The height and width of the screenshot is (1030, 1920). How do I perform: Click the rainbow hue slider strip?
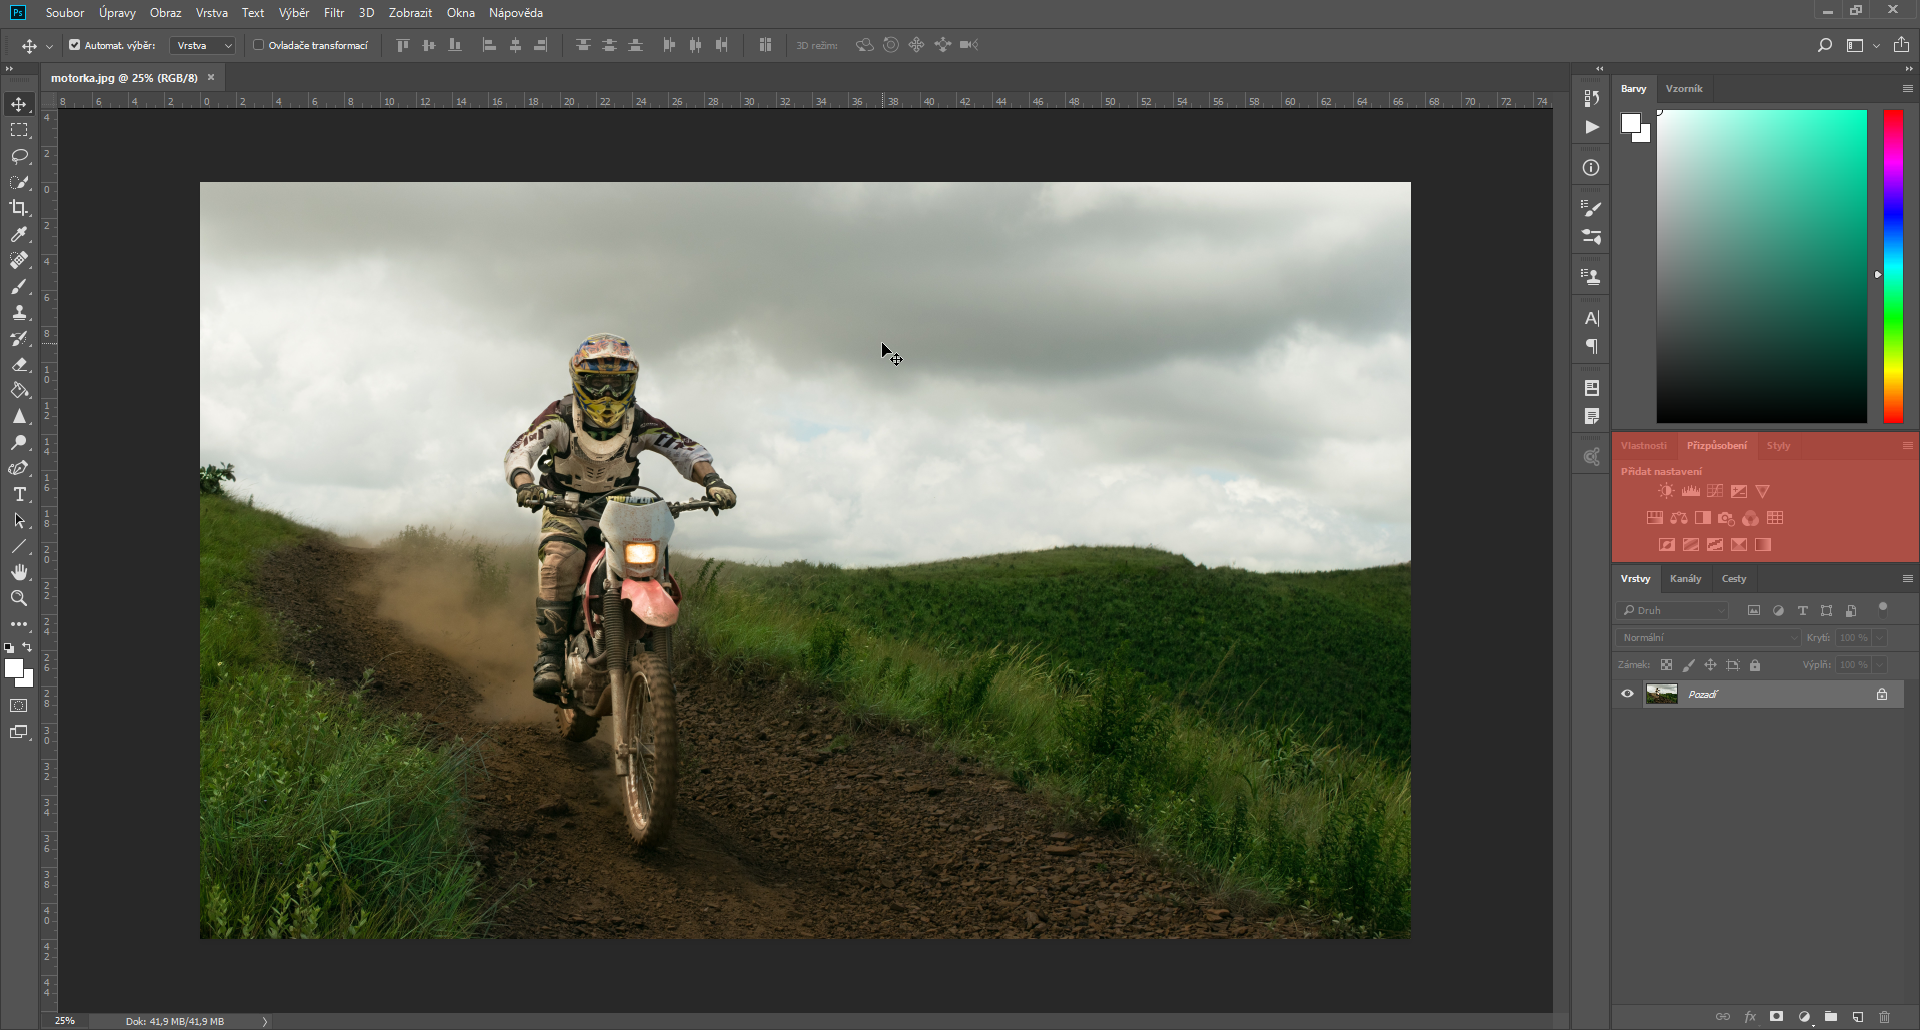(x=1893, y=266)
